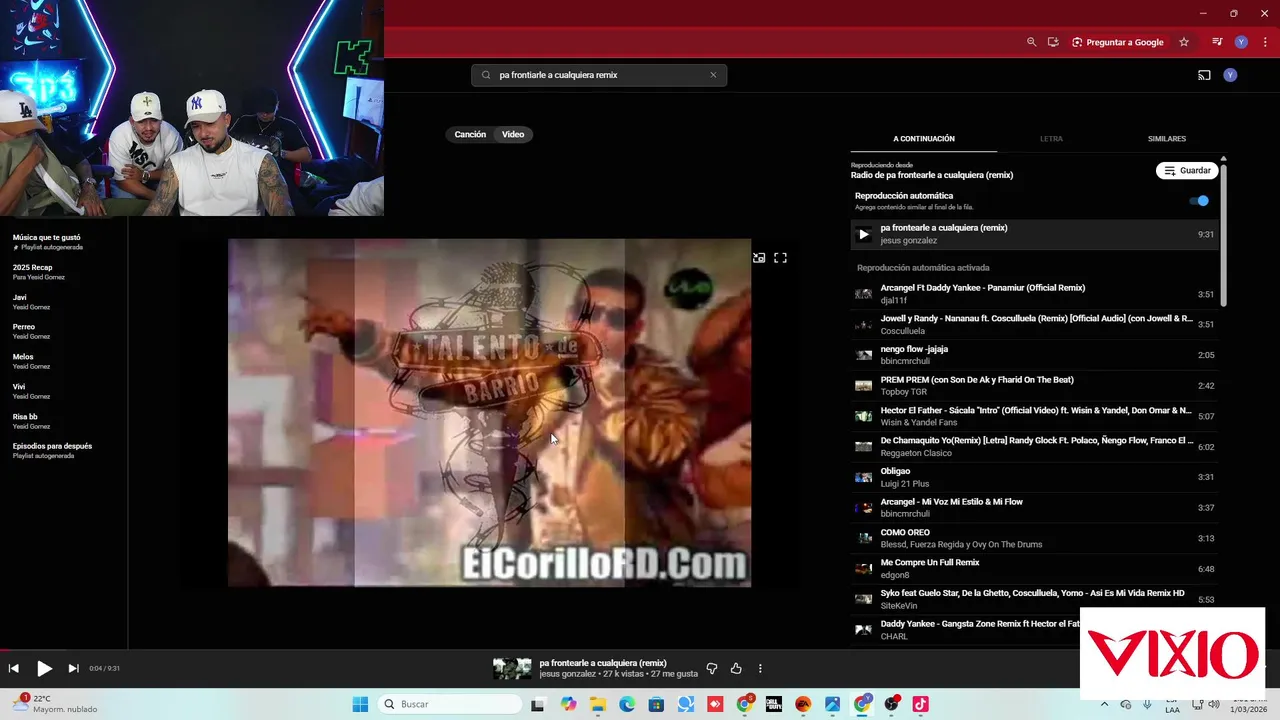Open Microsoft Edge from the taskbar

coord(627,704)
